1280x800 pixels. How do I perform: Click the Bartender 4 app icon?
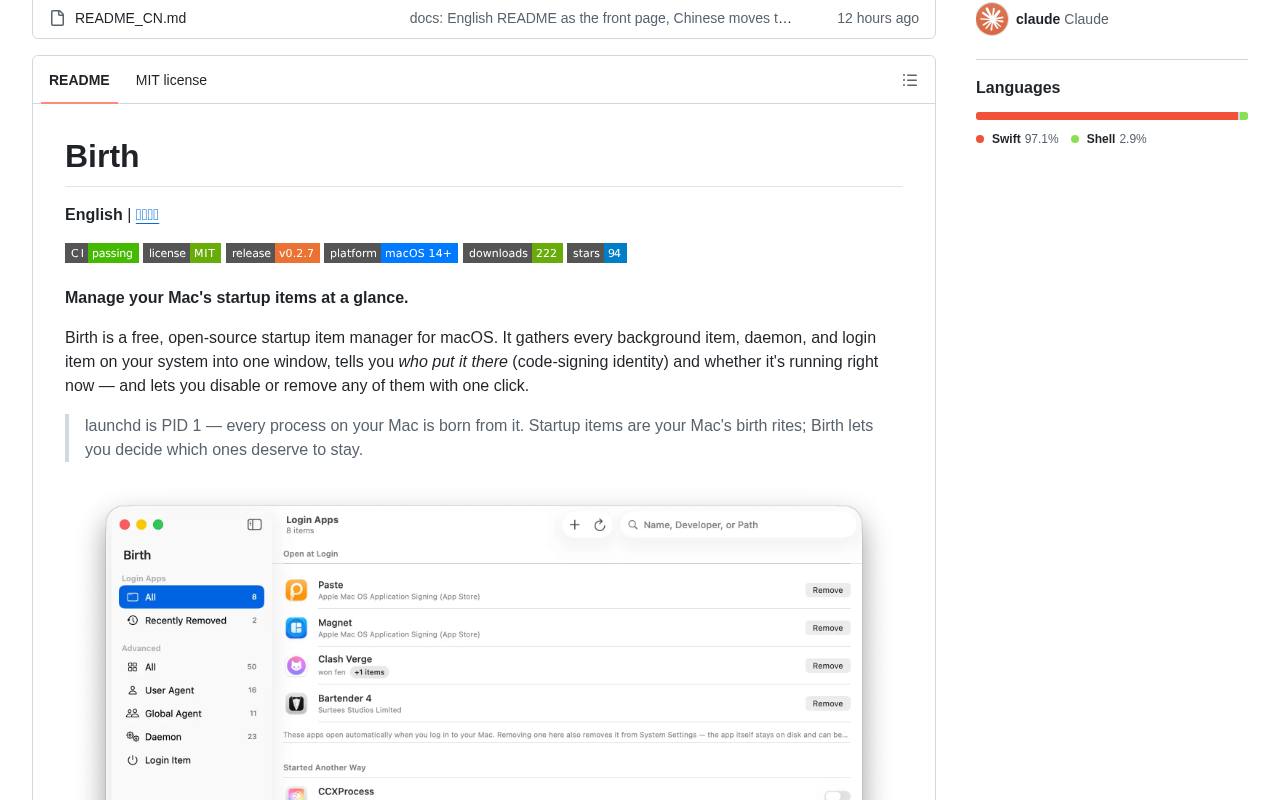(296, 703)
